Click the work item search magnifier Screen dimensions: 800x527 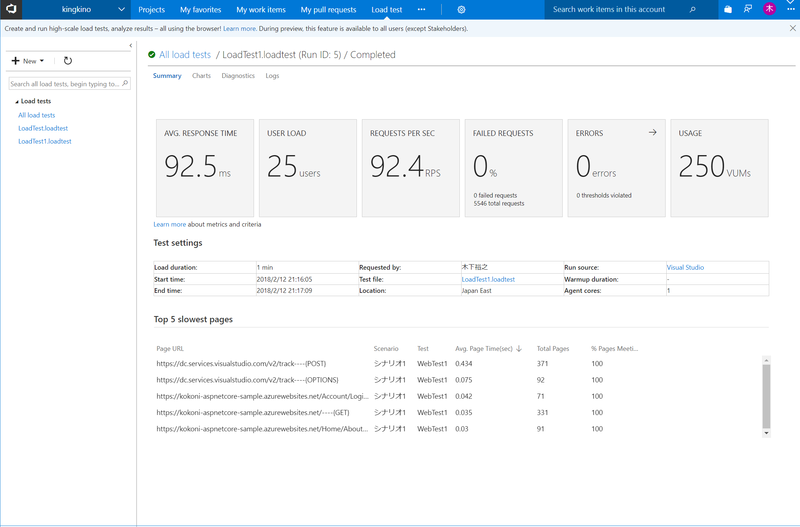(692, 10)
